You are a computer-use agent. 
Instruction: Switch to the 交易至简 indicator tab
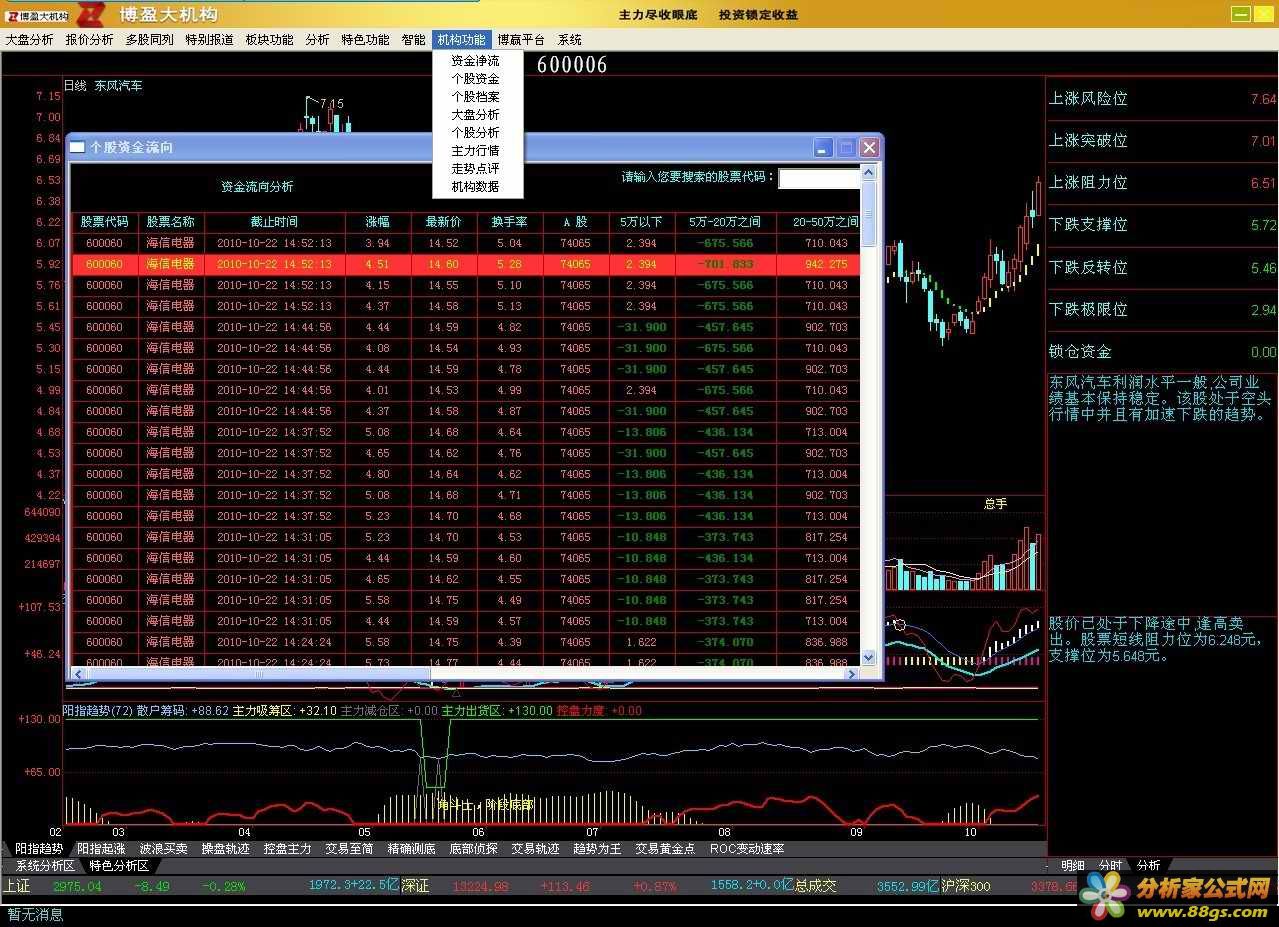point(350,849)
